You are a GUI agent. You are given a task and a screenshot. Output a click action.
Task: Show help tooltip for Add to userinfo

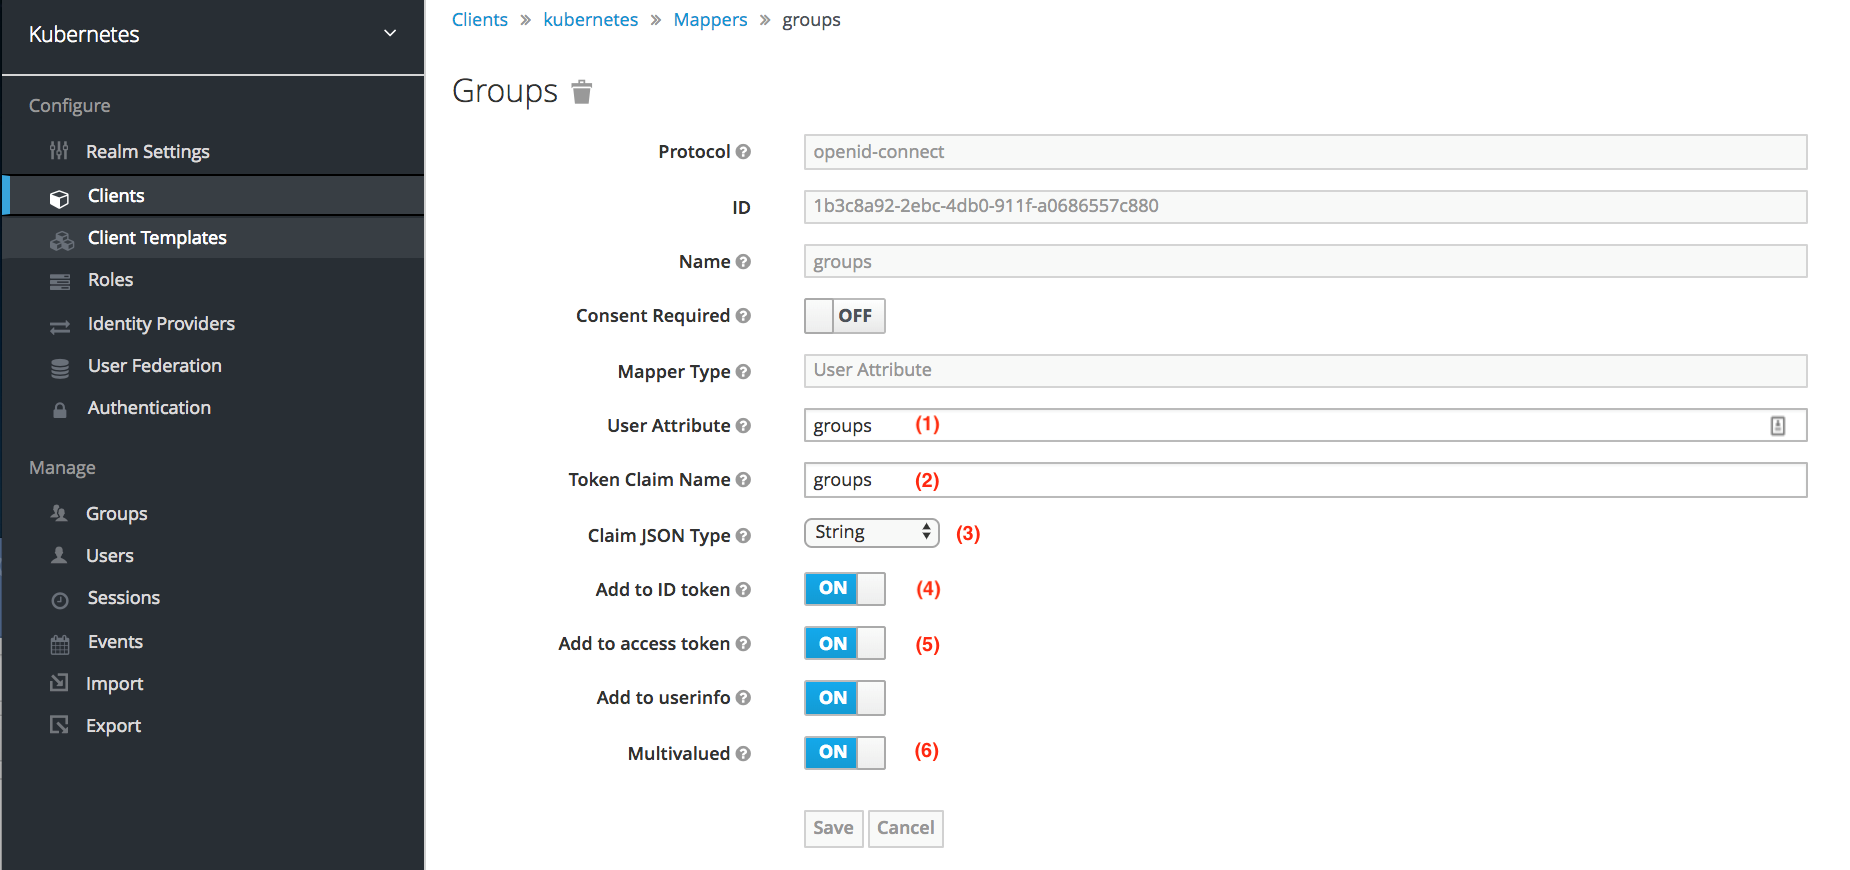click(x=743, y=698)
